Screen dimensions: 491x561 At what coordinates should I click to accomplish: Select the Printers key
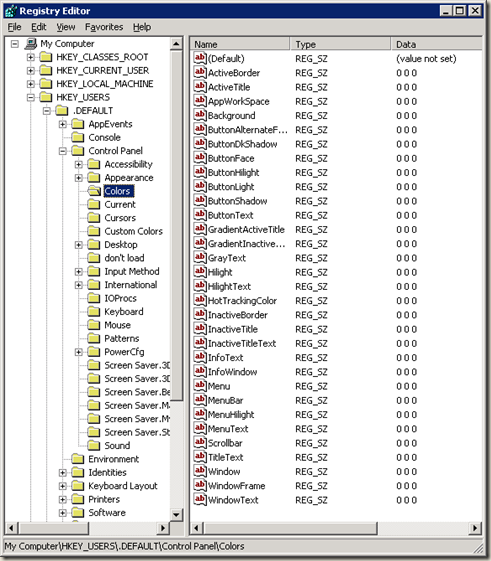click(x=104, y=499)
